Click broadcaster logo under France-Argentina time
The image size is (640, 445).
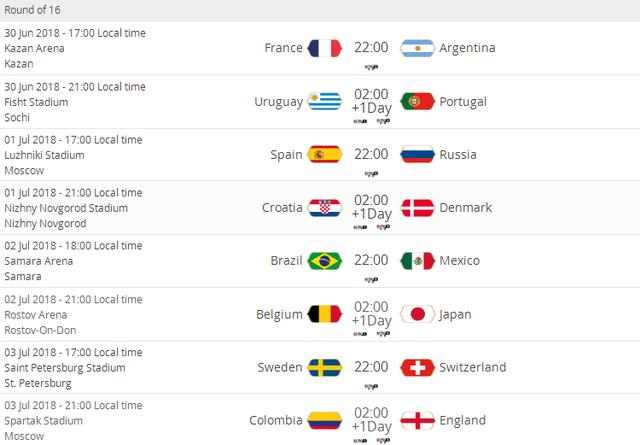pyautogui.click(x=371, y=67)
